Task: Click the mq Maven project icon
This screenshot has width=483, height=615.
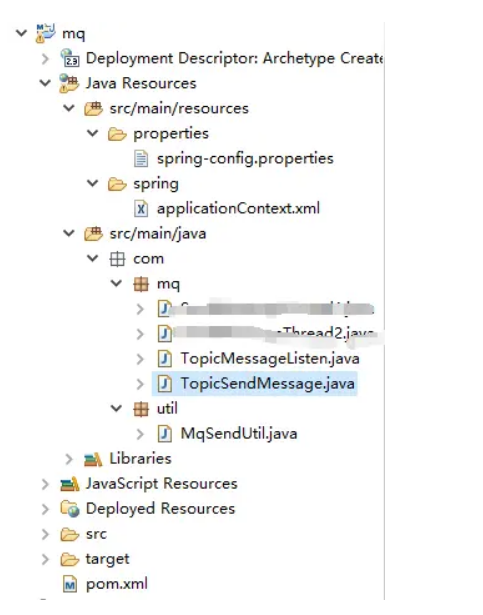Action: point(45,33)
